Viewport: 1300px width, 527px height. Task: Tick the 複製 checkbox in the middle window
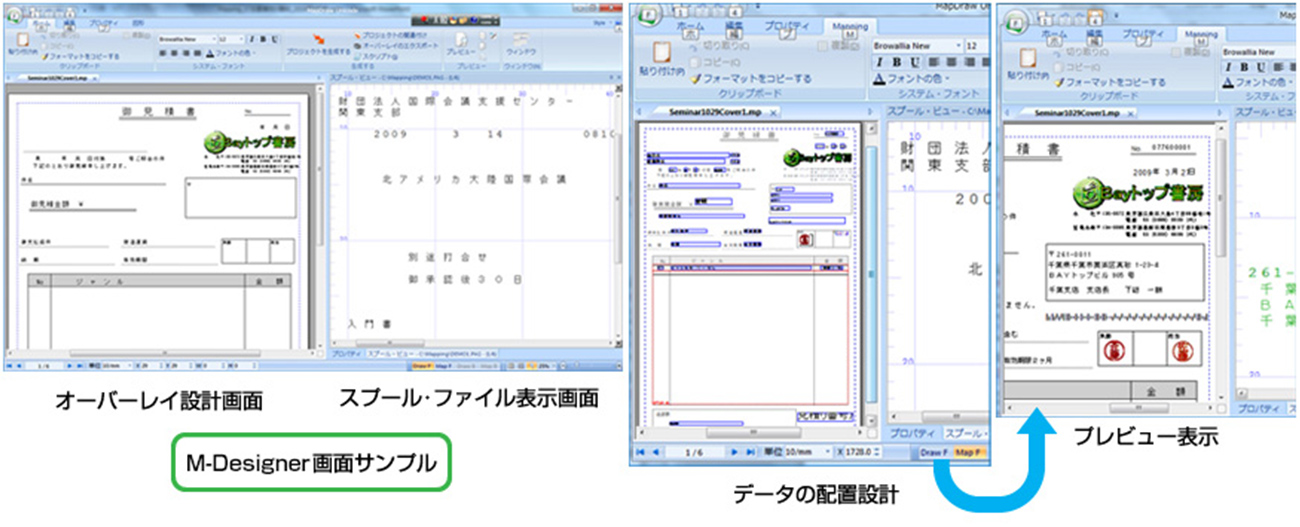click(x=823, y=46)
